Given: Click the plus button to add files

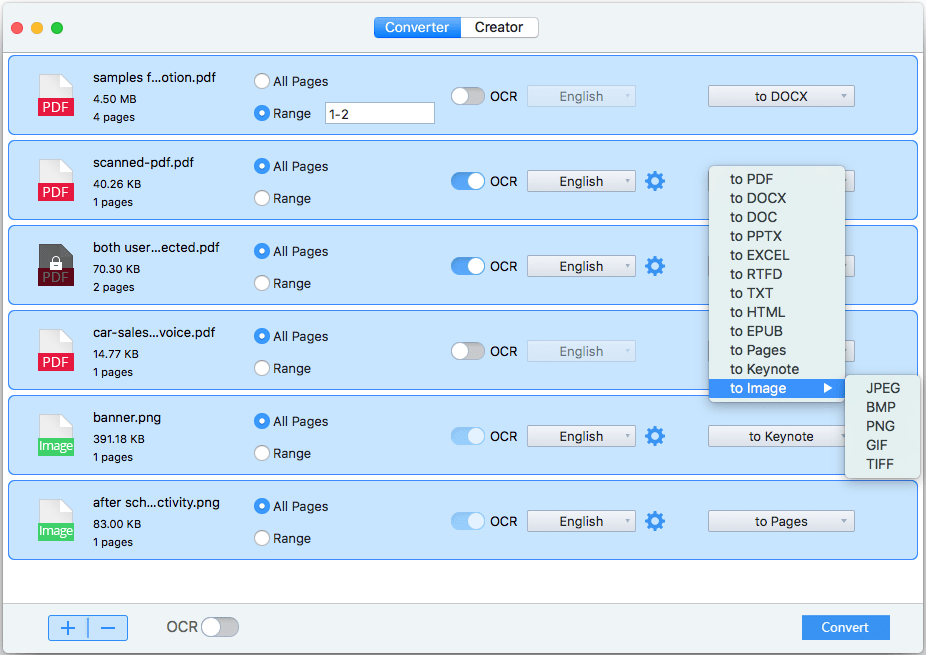Looking at the screenshot, I should click(68, 628).
